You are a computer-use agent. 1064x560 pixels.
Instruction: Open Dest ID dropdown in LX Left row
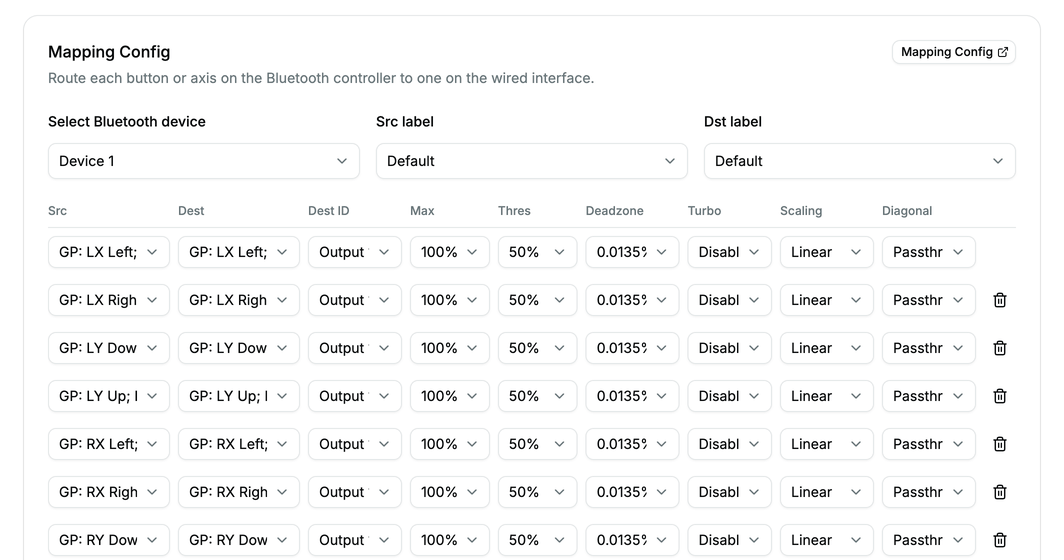355,252
